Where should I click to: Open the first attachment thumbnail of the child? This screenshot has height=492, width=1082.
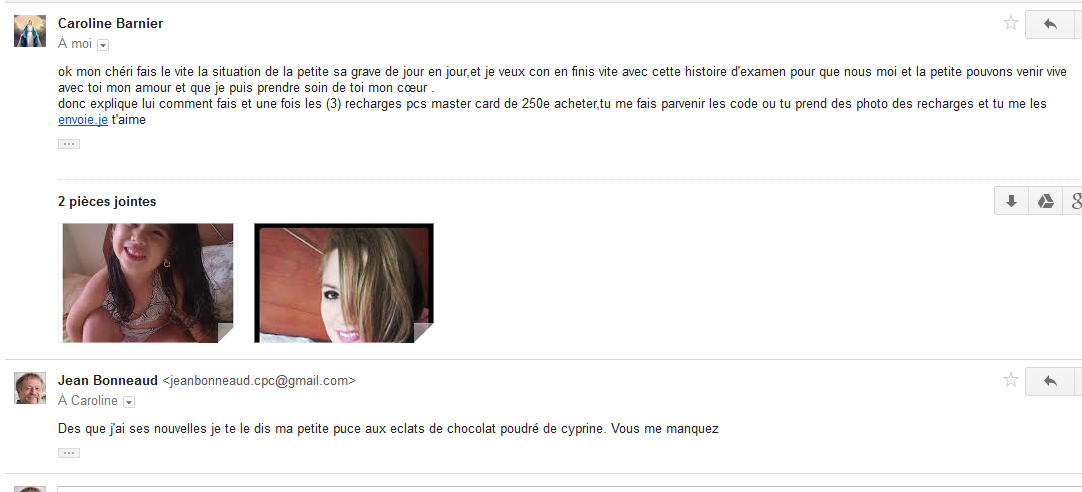[x=148, y=283]
